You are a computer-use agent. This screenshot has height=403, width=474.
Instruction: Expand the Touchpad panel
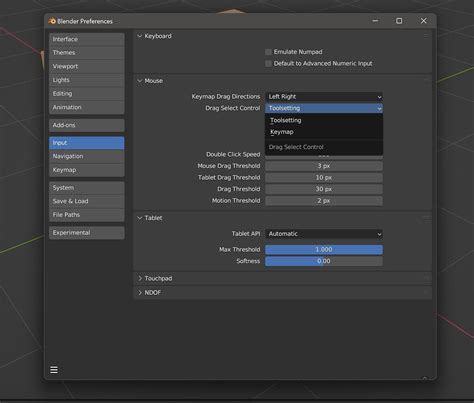point(140,278)
